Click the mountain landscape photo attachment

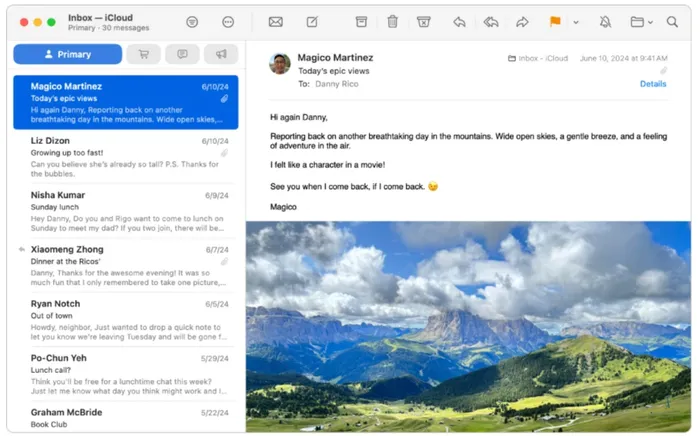[x=468, y=327]
